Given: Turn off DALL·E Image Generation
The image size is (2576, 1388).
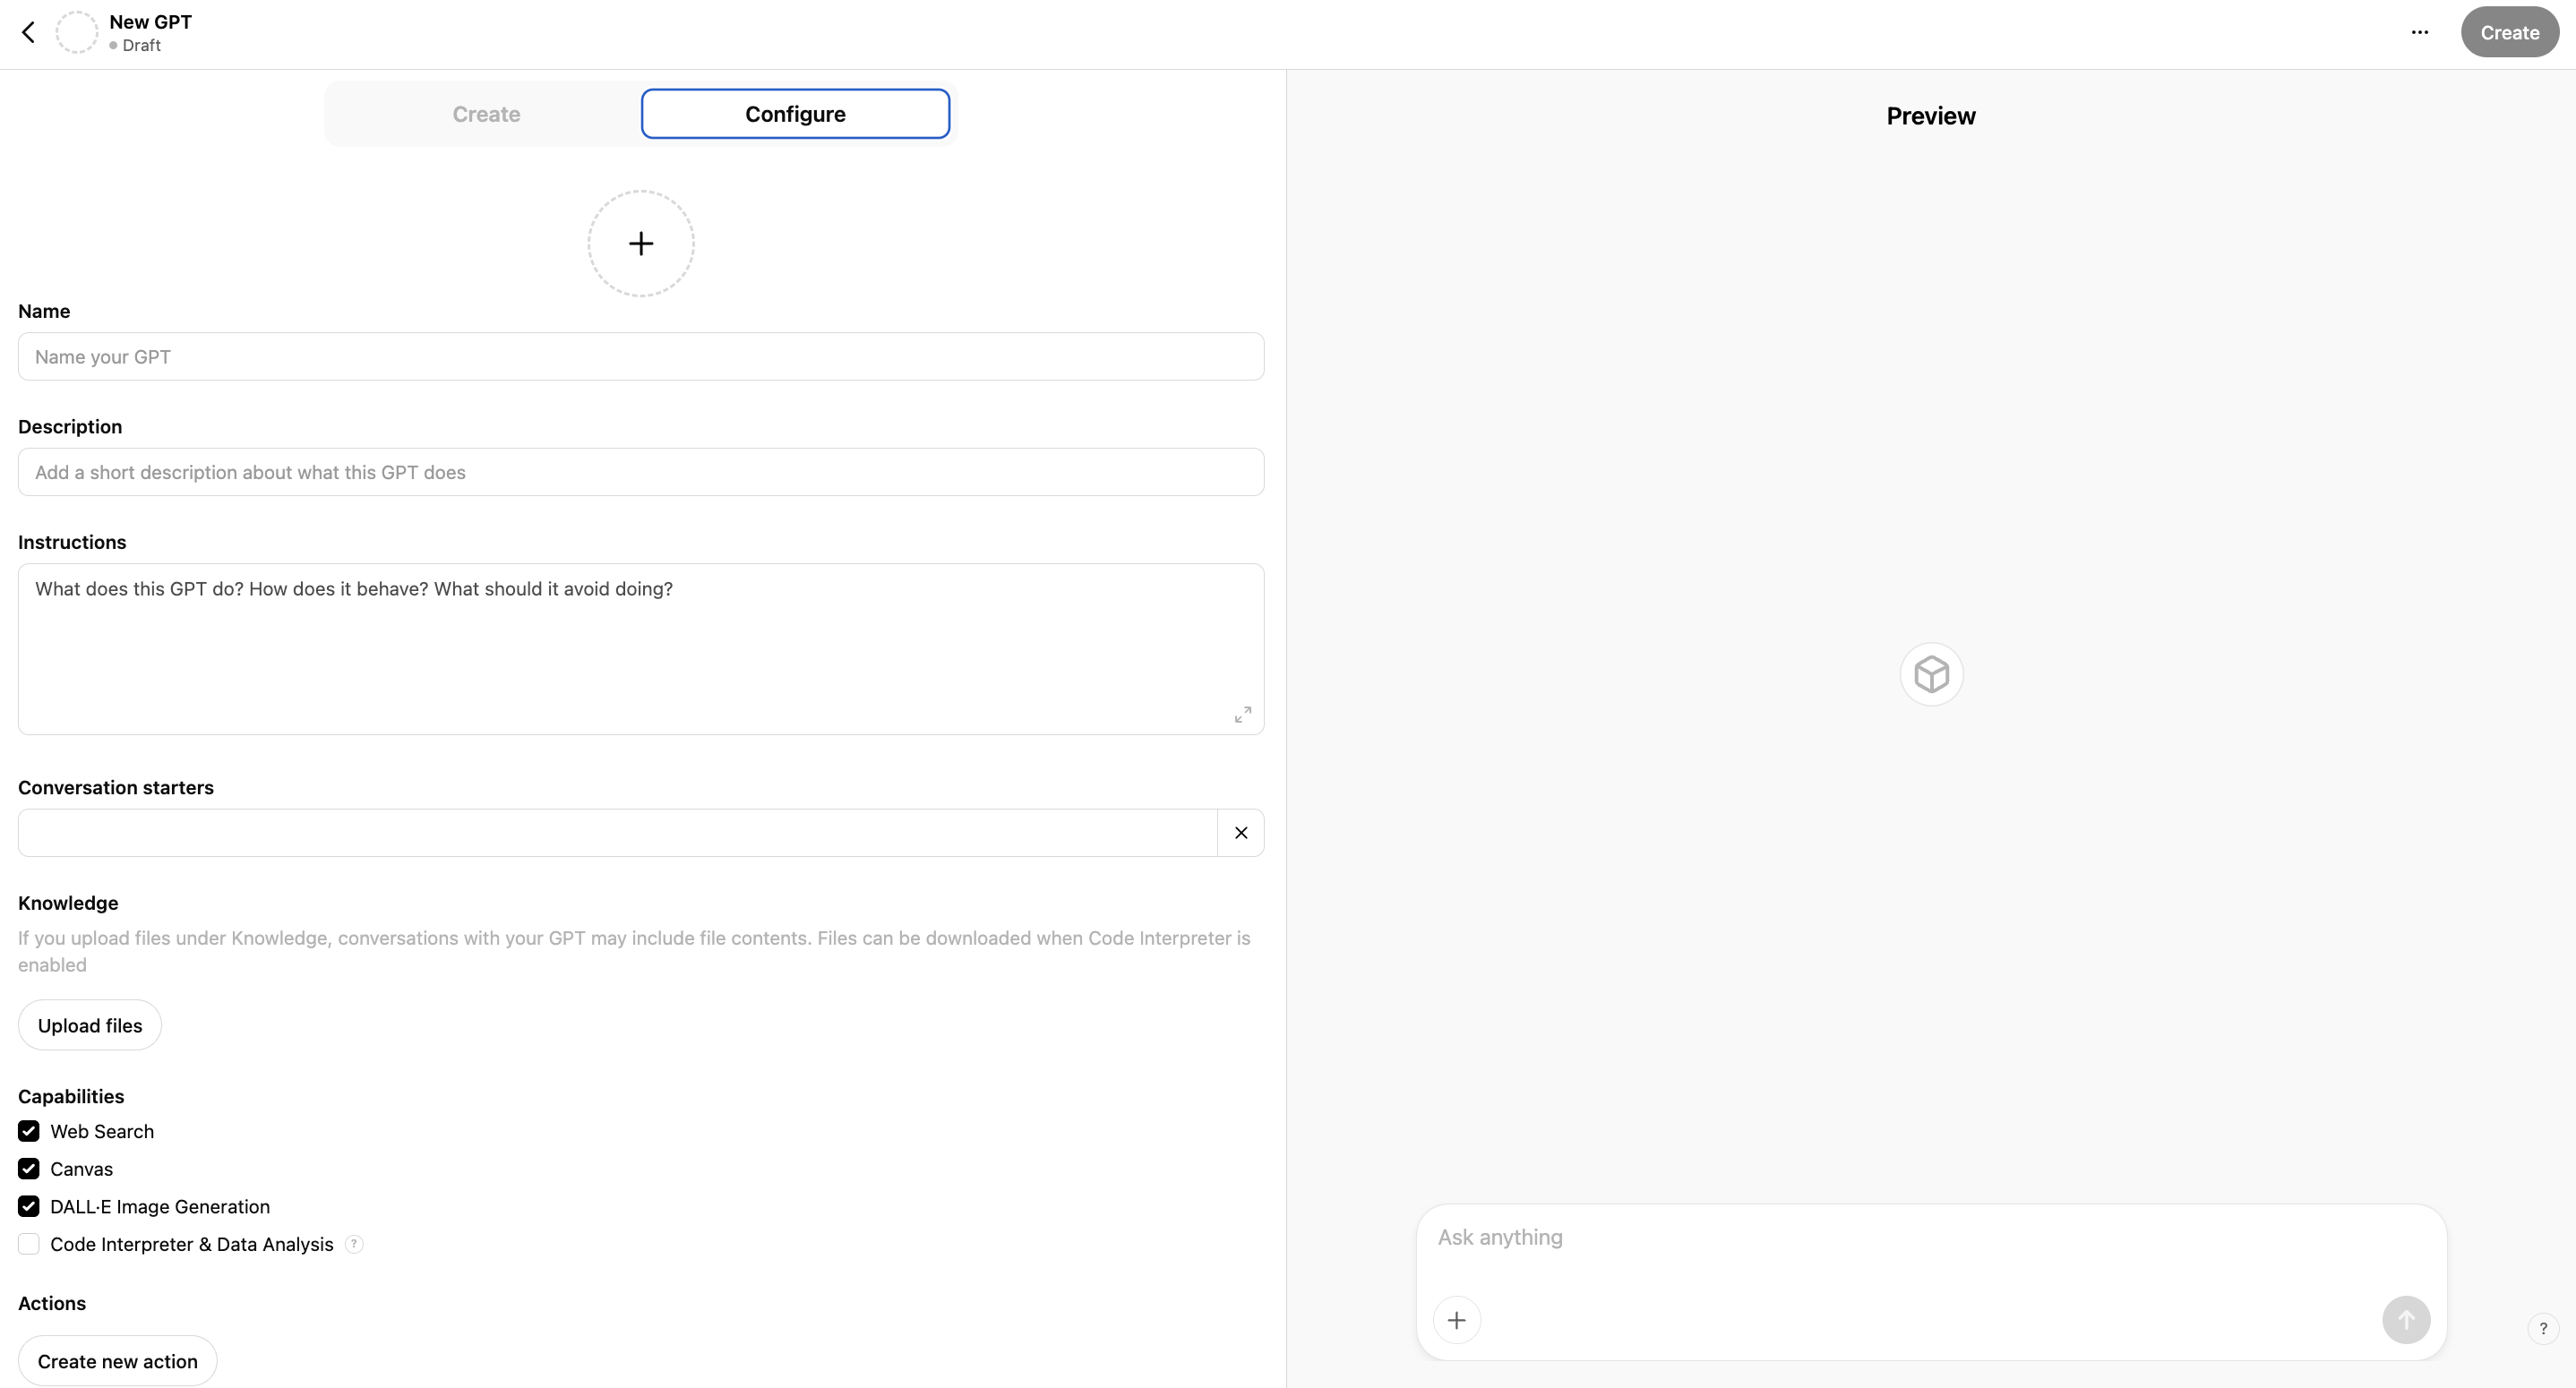Looking at the screenshot, I should (28, 1206).
